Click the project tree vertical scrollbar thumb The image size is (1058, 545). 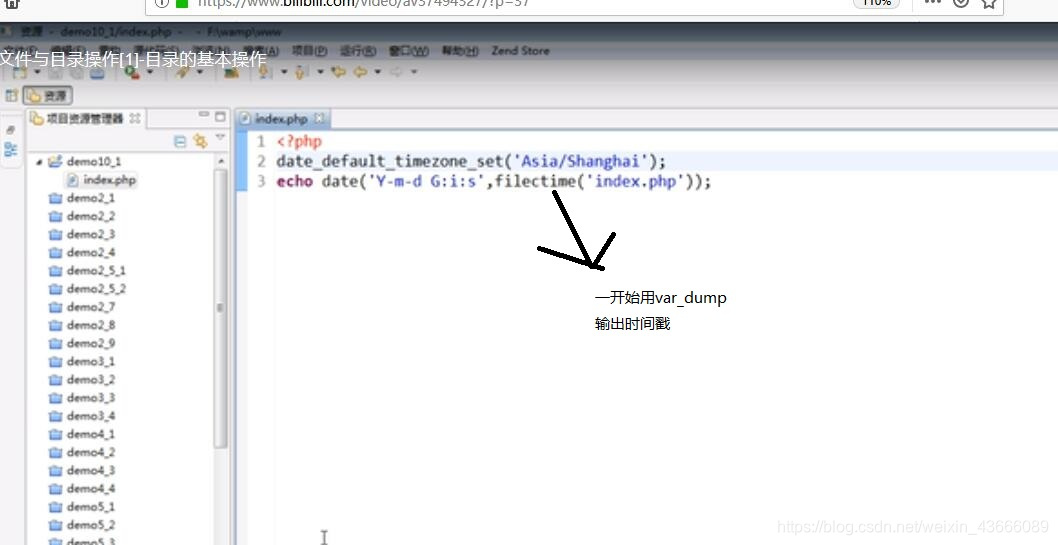coord(221,308)
